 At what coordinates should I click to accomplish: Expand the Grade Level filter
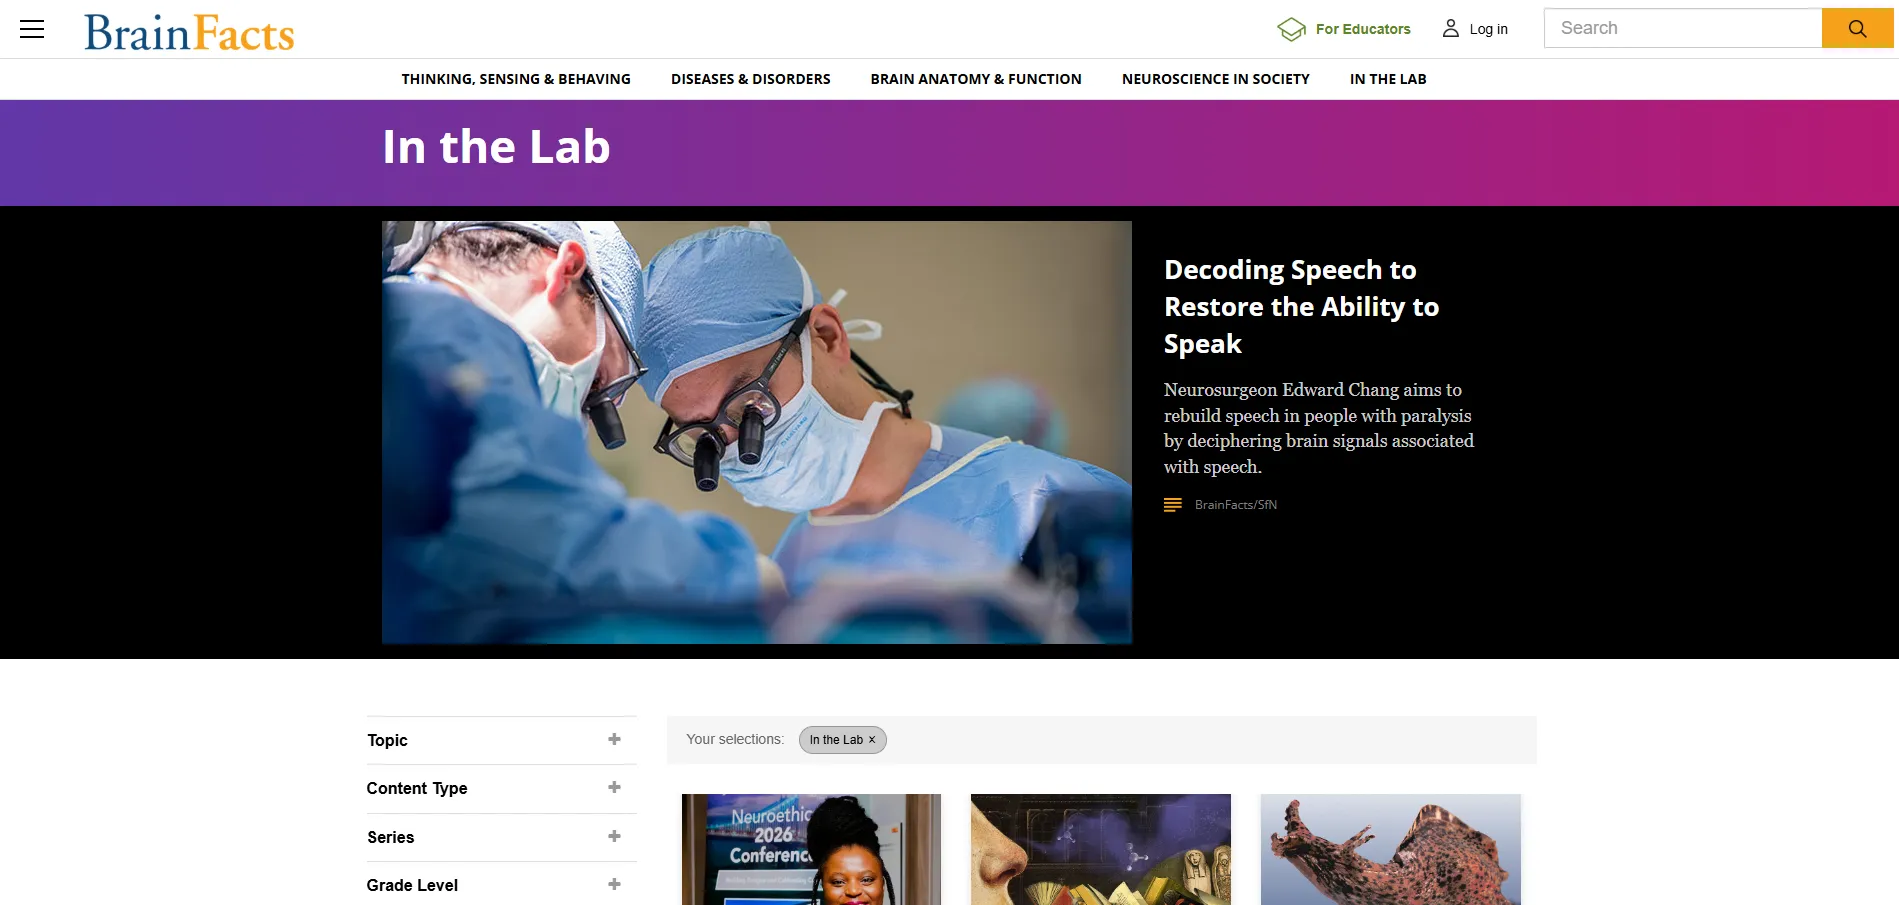(614, 885)
